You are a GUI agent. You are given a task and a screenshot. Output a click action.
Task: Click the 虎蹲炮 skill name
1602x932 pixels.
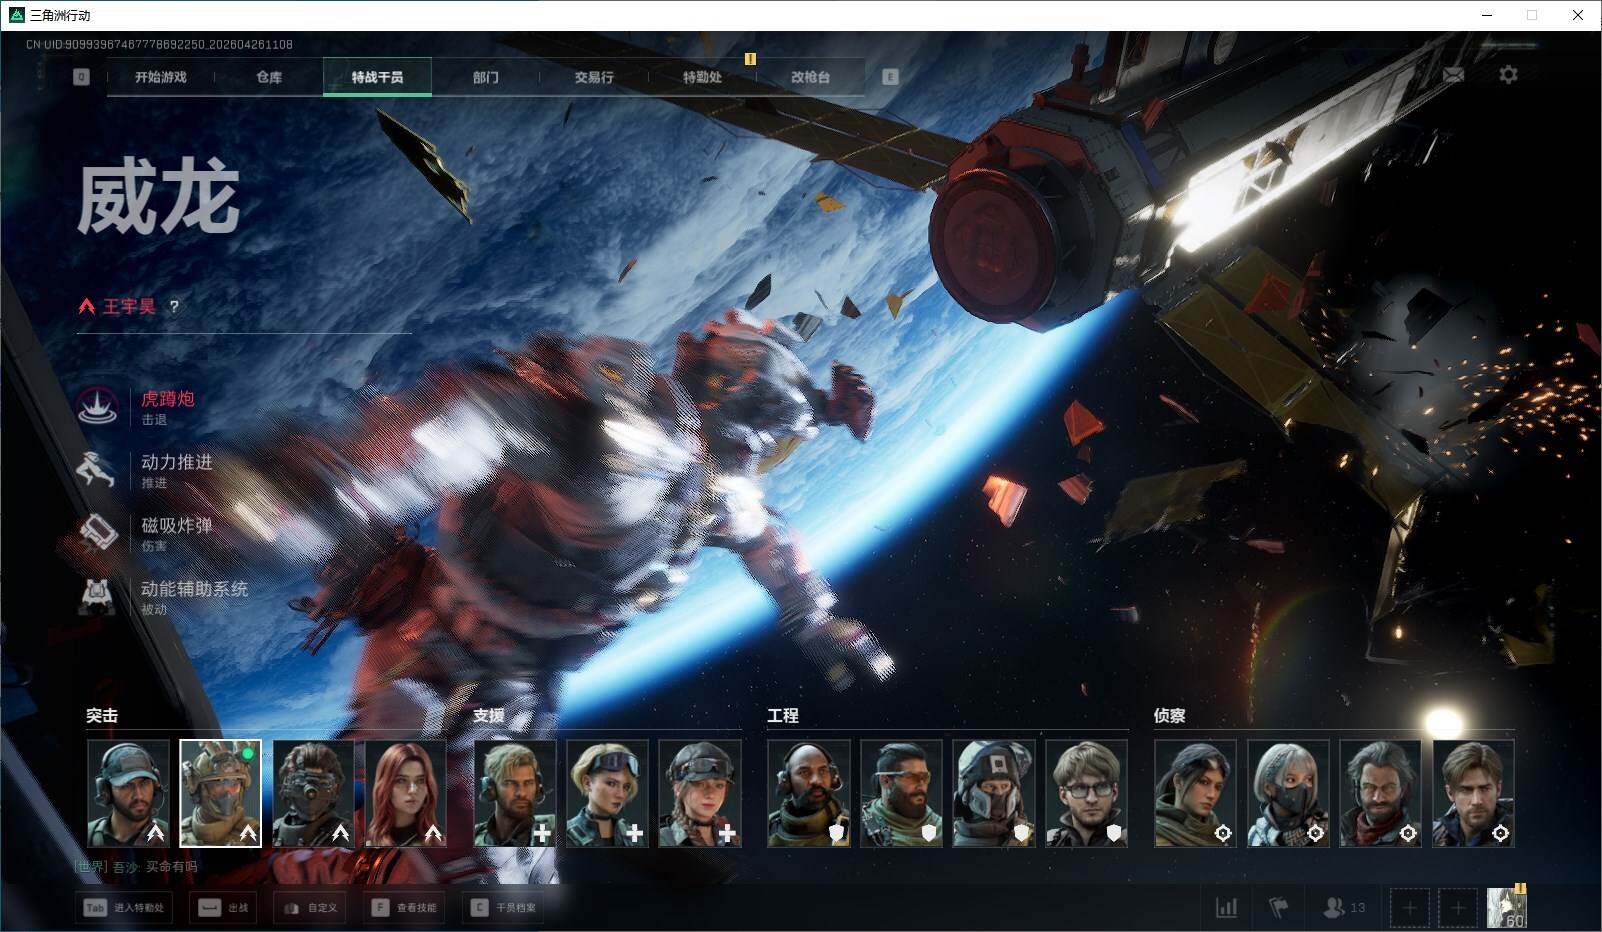pyautogui.click(x=168, y=399)
